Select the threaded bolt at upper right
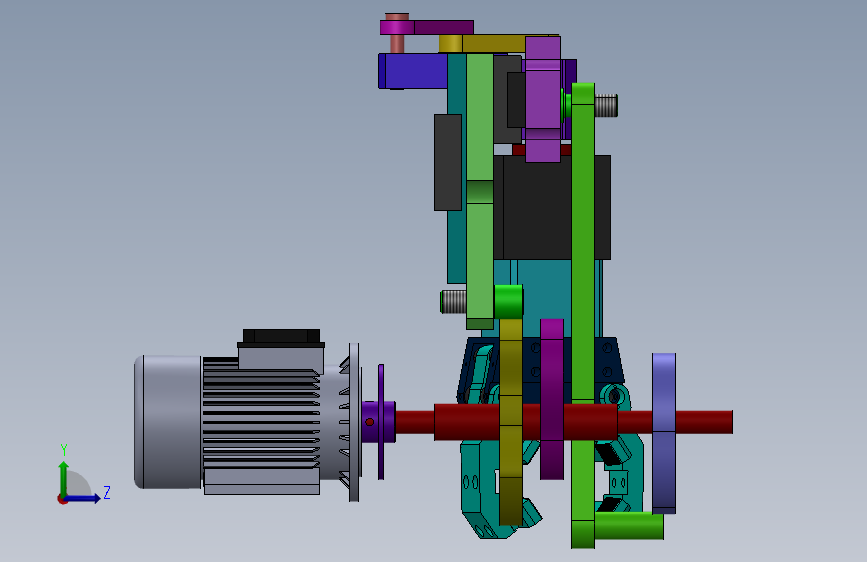867x562 pixels. point(606,106)
